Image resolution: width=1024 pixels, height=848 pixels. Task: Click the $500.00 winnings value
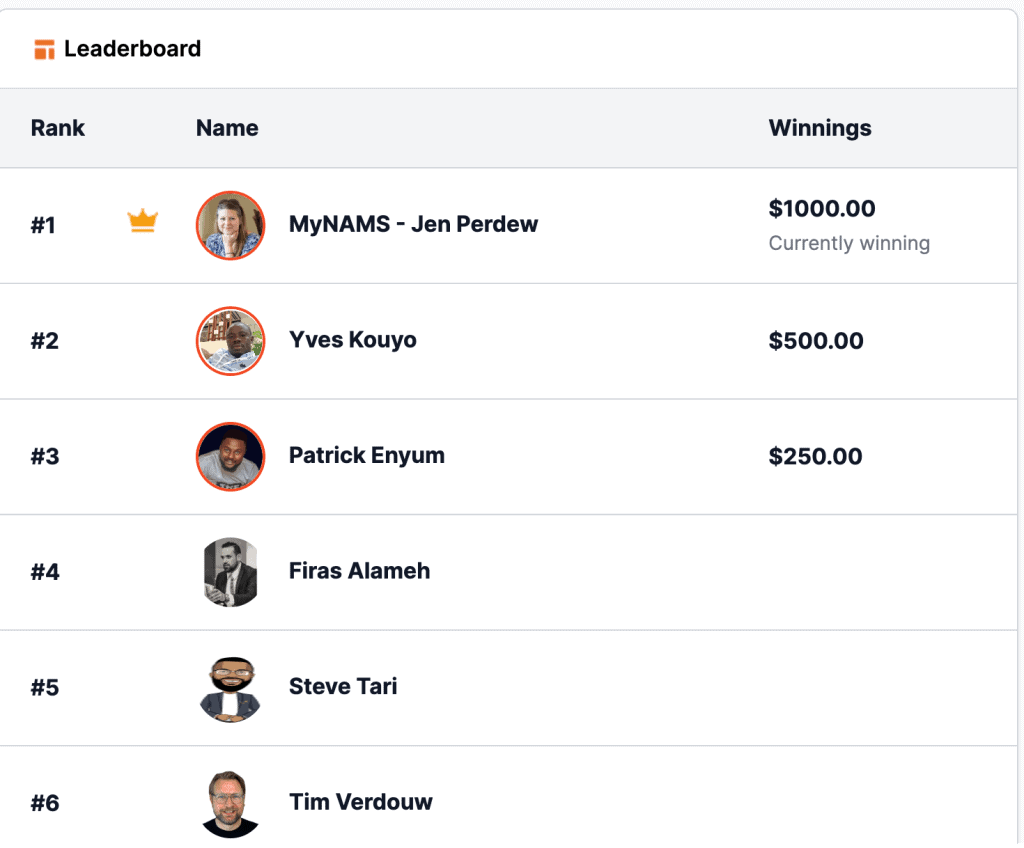(x=816, y=340)
